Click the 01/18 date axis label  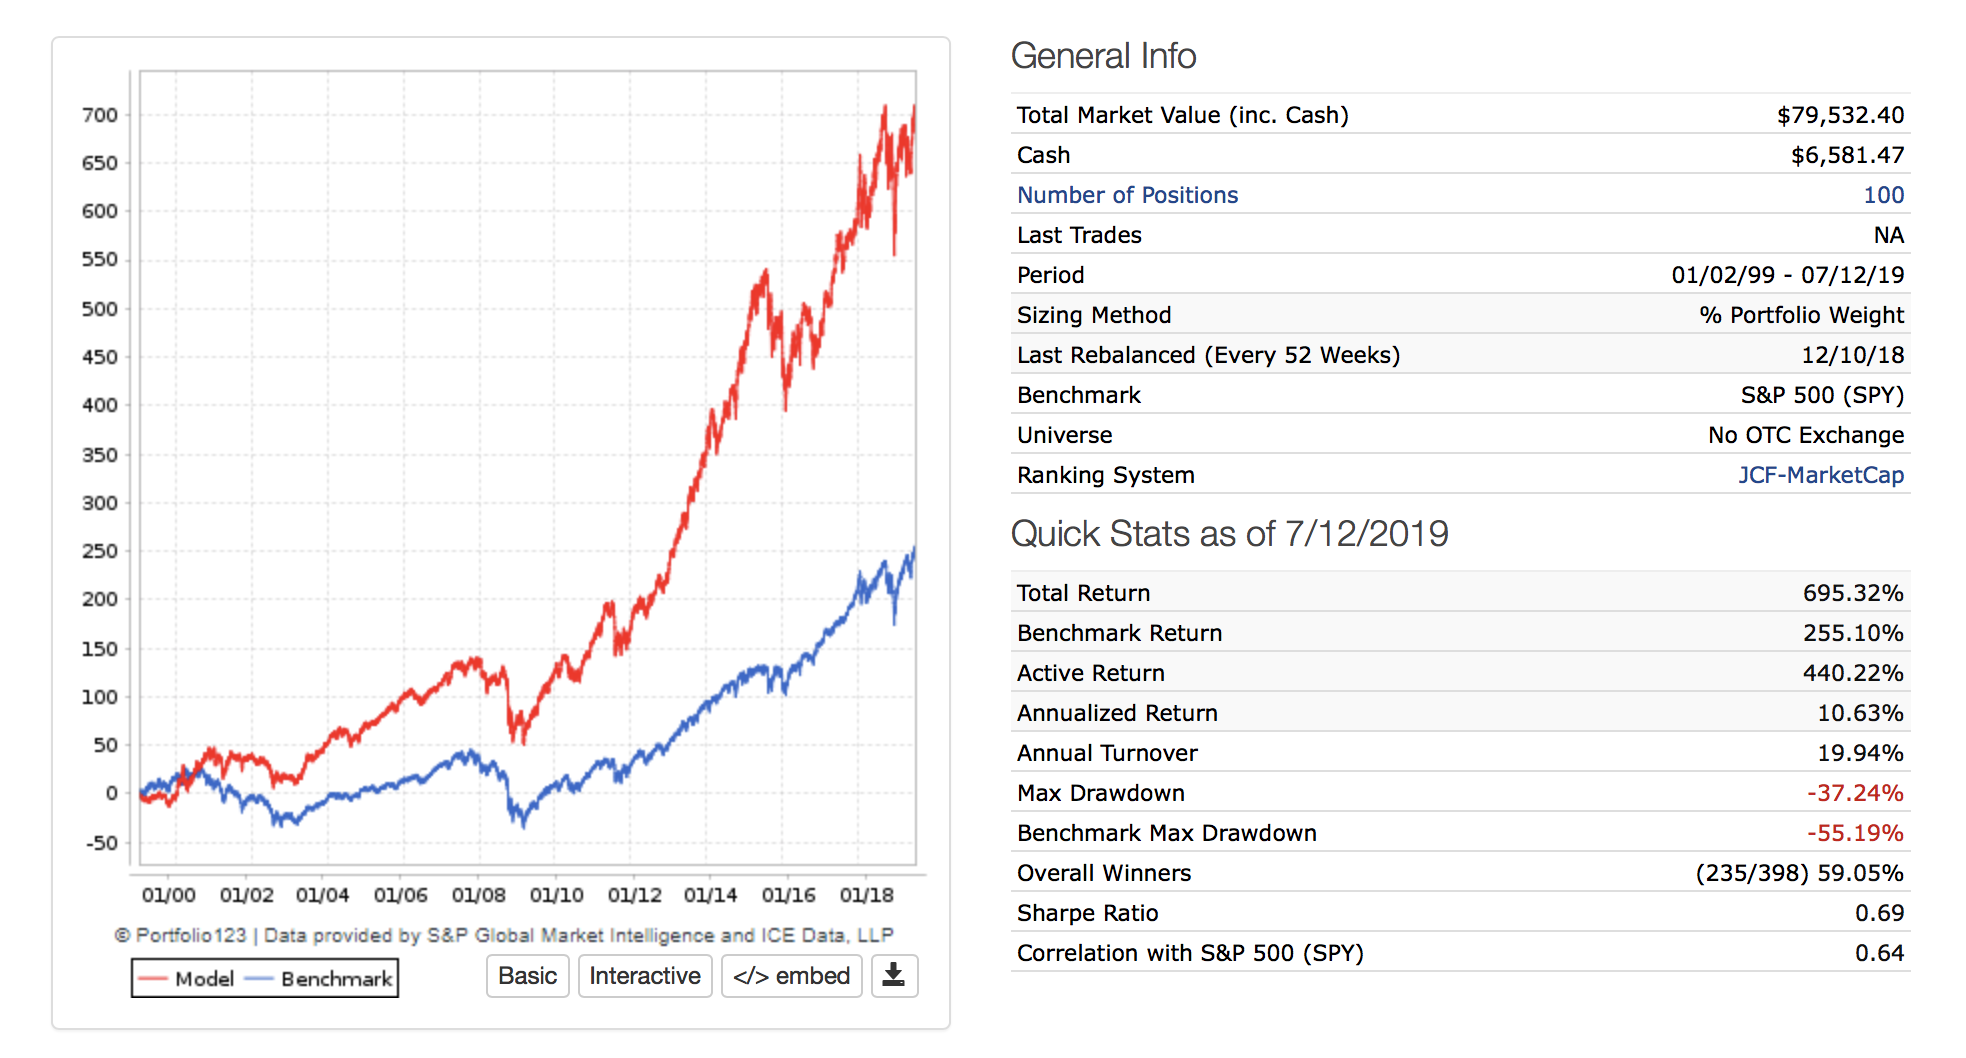(866, 895)
